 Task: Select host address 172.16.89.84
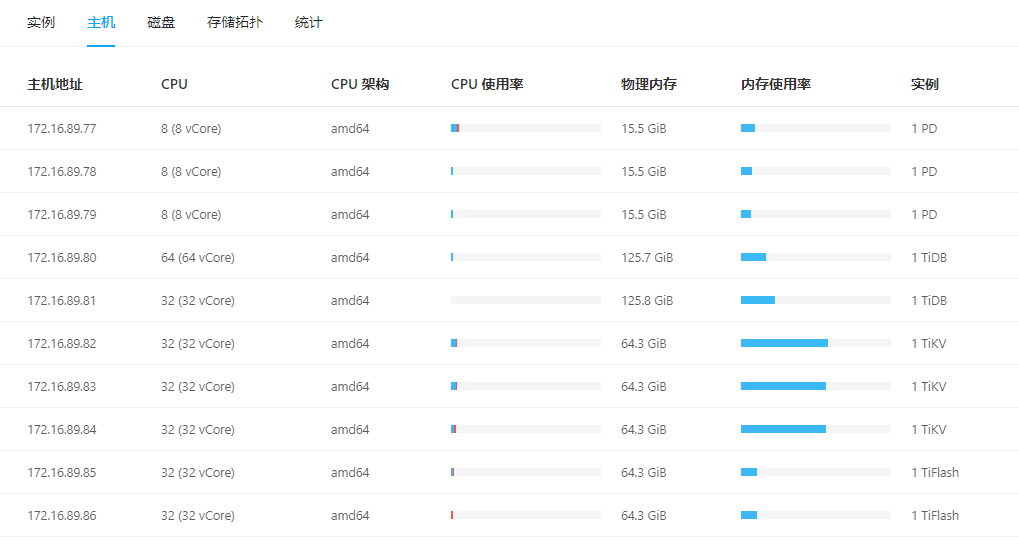click(x=62, y=429)
